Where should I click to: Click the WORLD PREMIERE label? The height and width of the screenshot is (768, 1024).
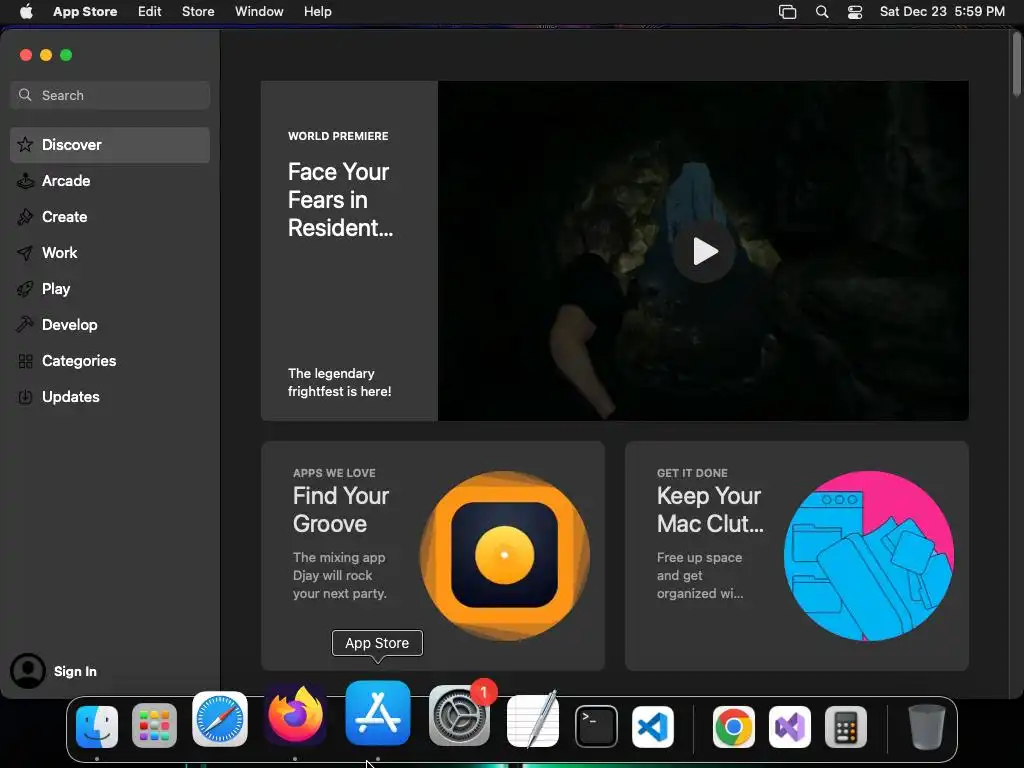[338, 136]
